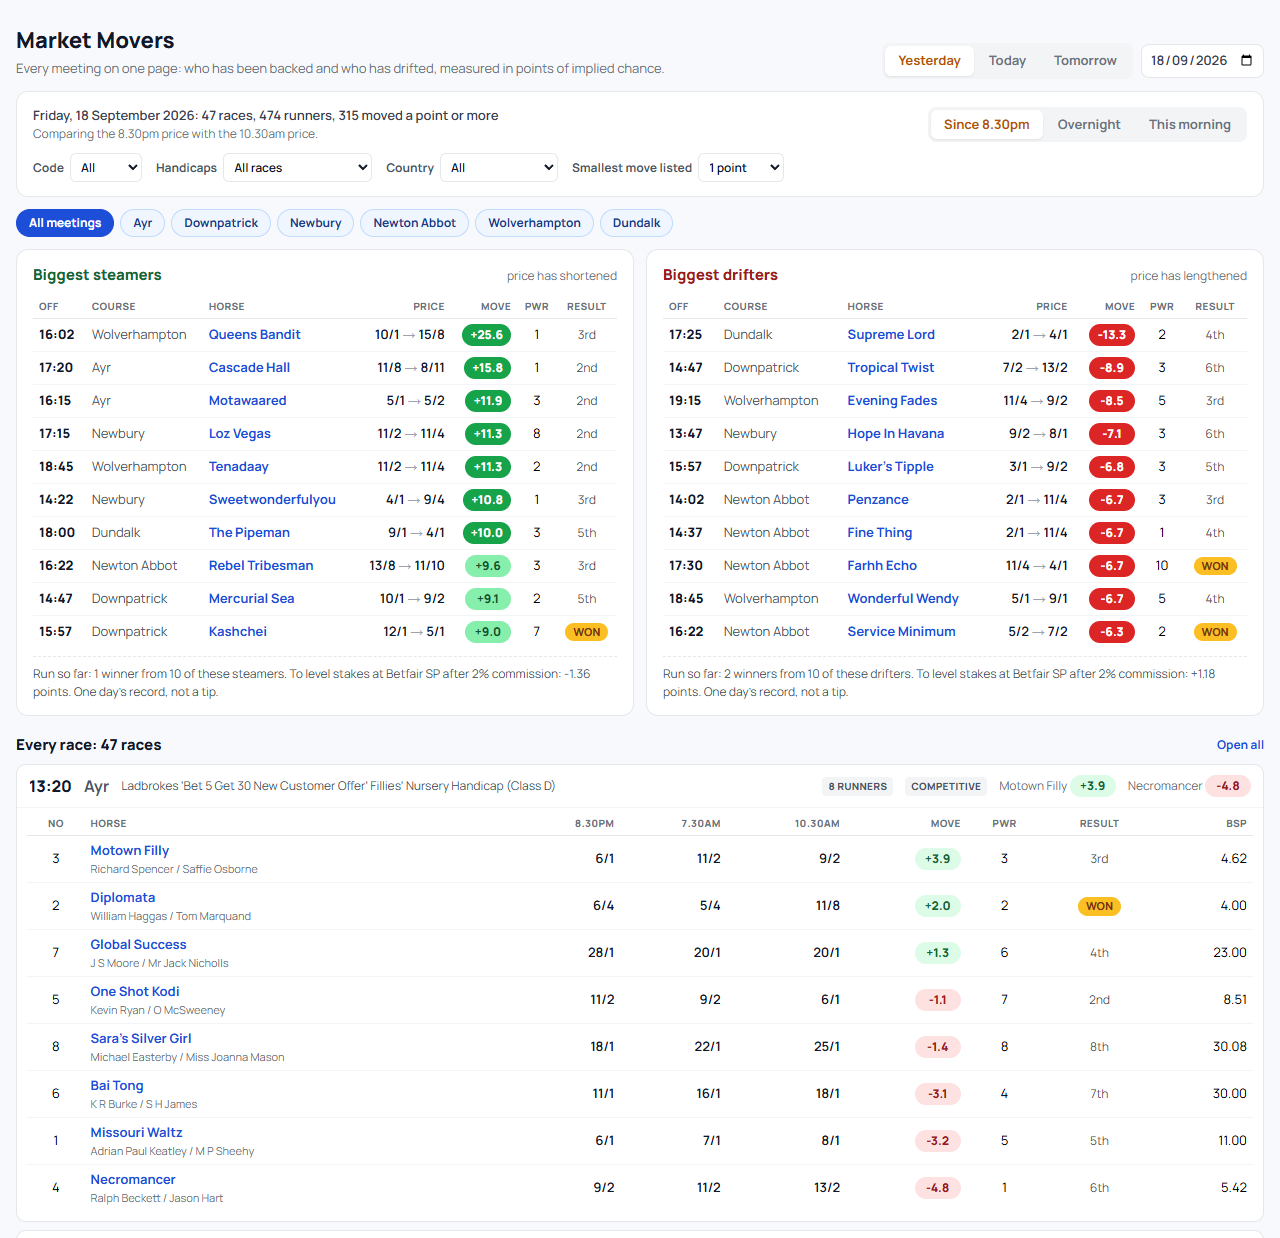Open Necromancer in the race table rows
The height and width of the screenshot is (1238, 1280).
tap(133, 1180)
